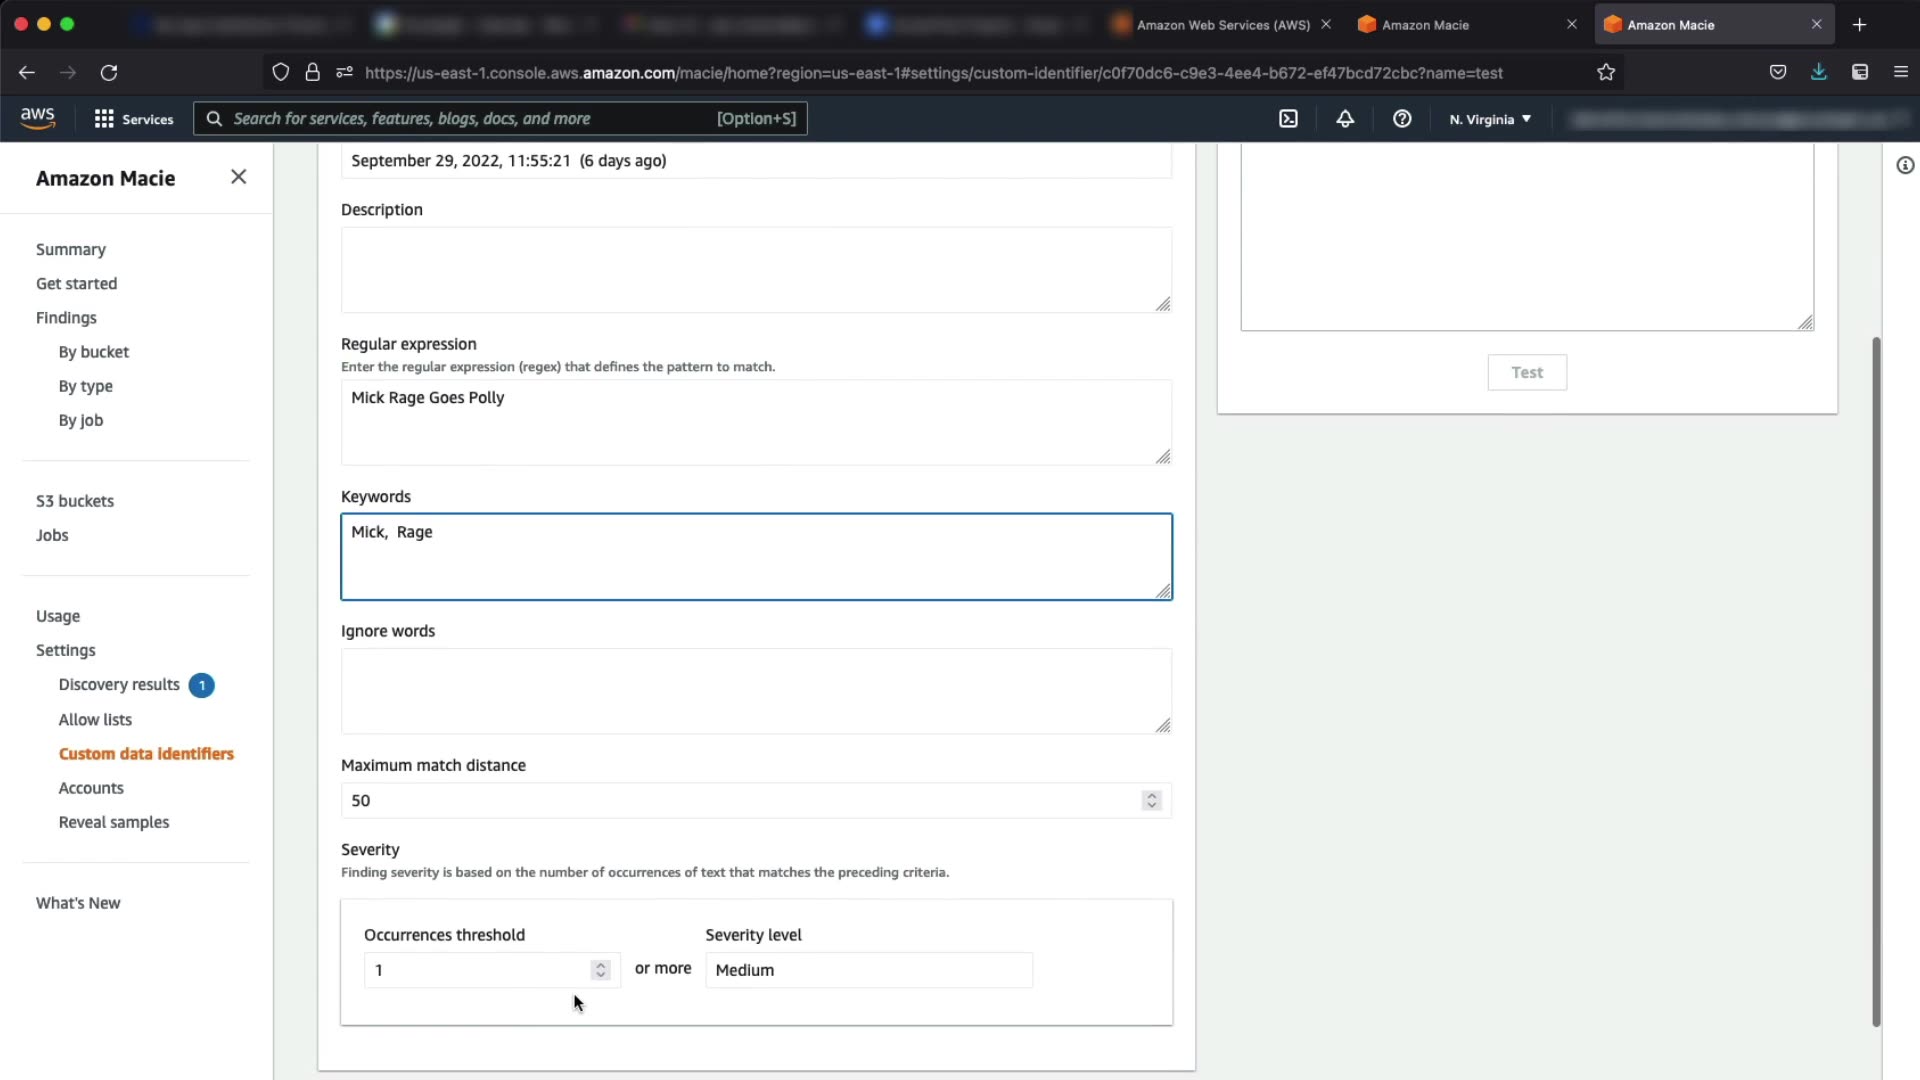Open Discovery results in sidebar
This screenshot has height=1080, width=1920.
(x=119, y=685)
